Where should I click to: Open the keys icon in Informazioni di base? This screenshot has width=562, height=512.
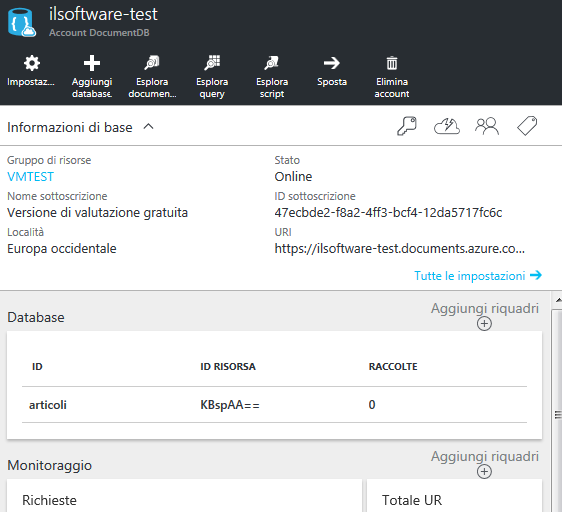[407, 126]
